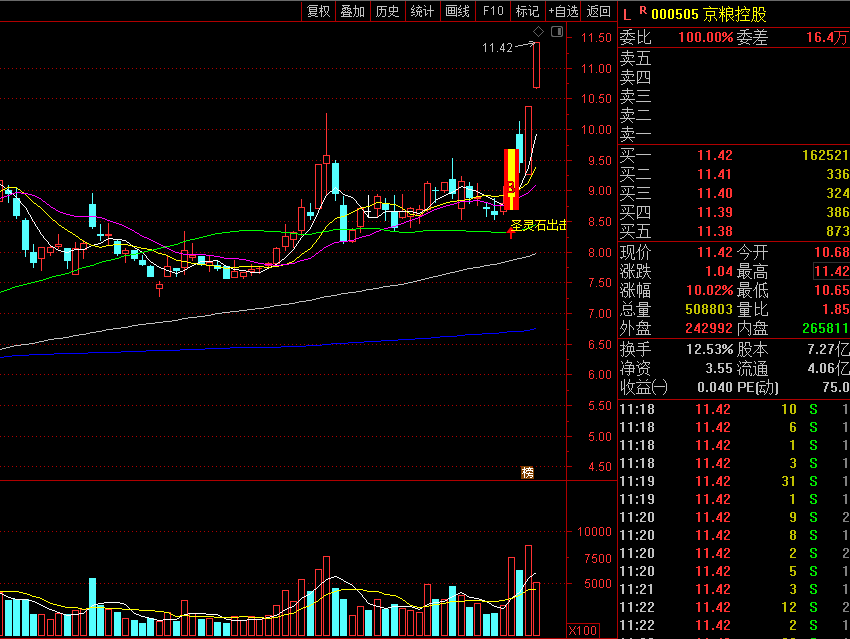Select the latest limit-up candlestick
The height and width of the screenshot is (639, 850).
[536, 65]
